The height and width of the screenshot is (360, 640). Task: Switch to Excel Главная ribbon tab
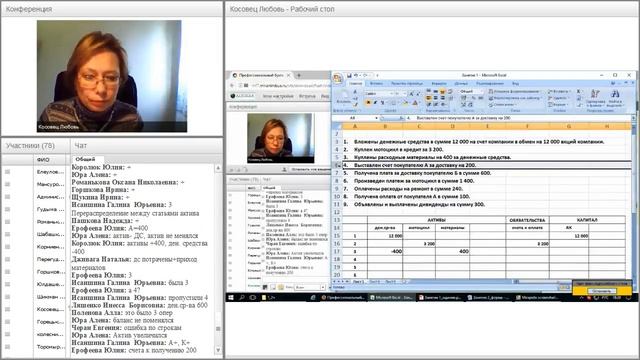click(x=356, y=84)
